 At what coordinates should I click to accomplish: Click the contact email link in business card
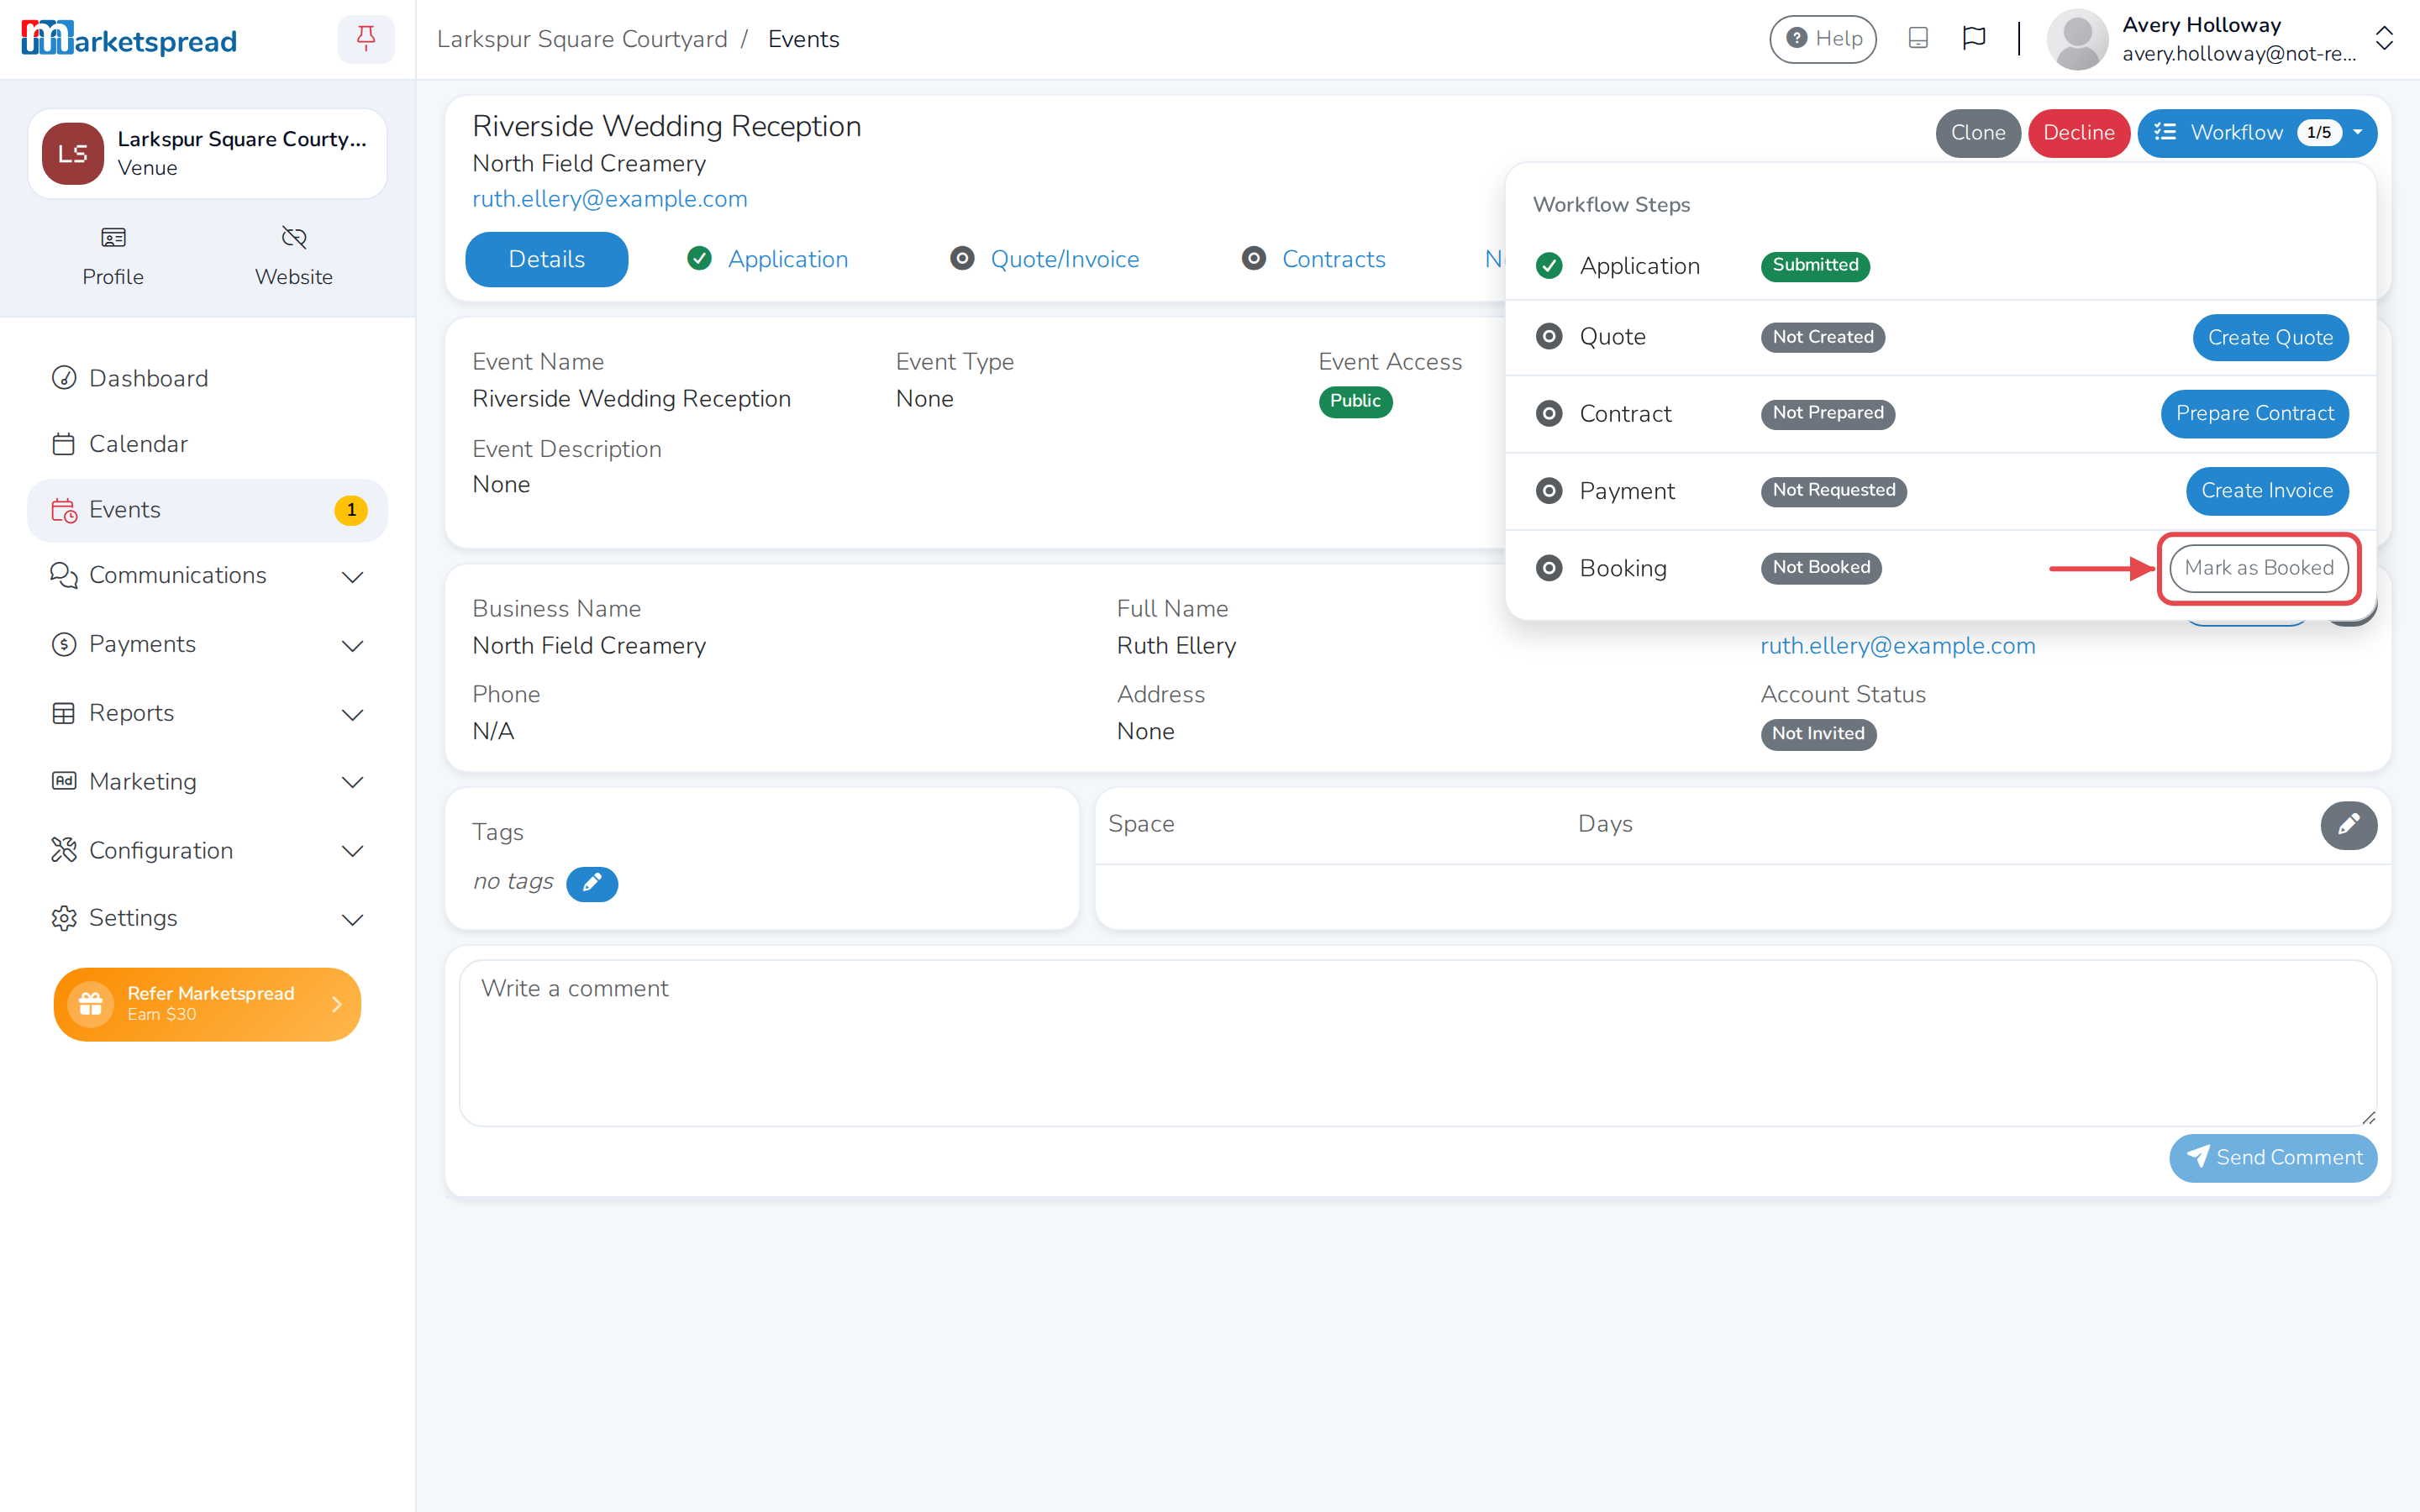1897,646
